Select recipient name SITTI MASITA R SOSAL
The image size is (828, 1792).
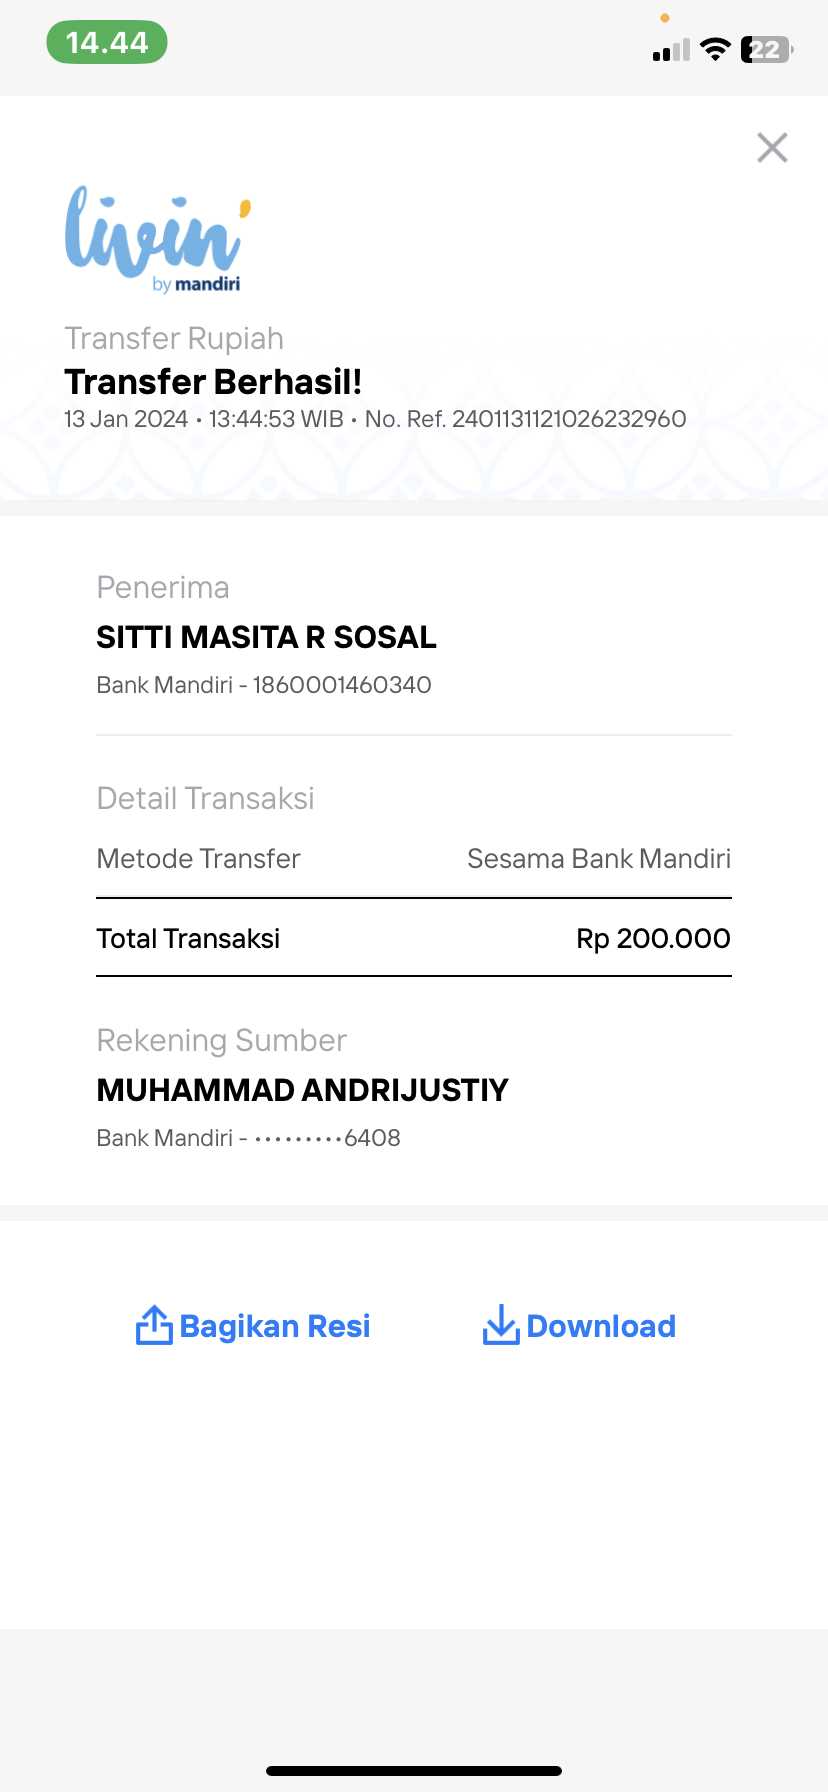point(267,637)
